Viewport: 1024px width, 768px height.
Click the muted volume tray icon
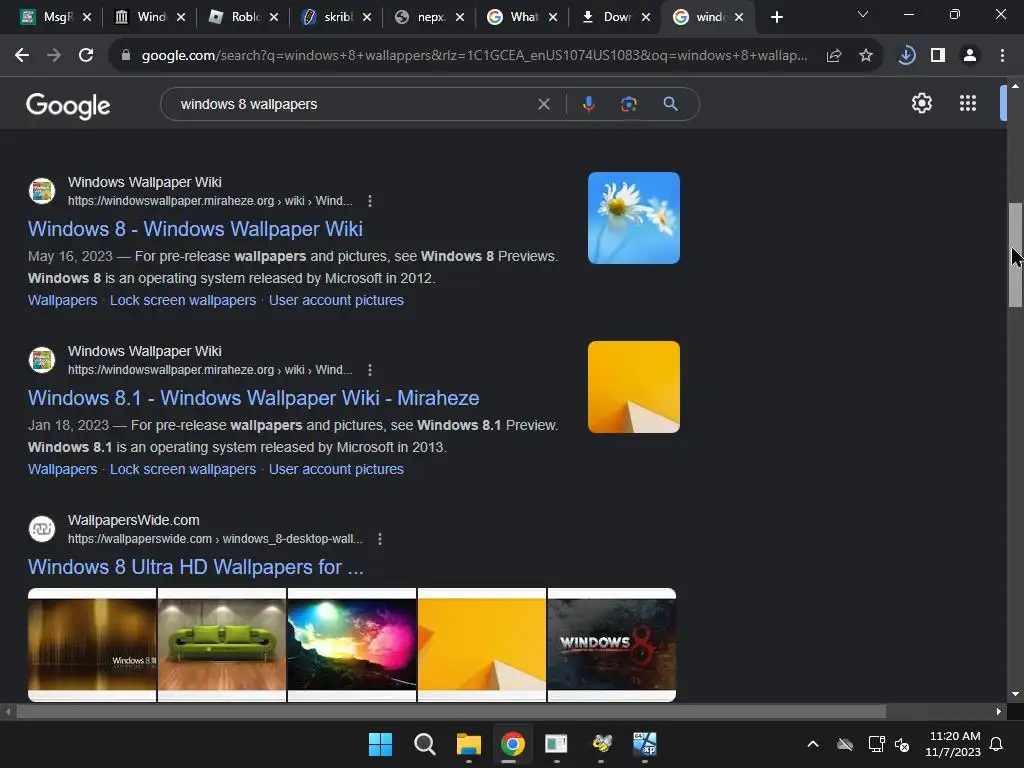pos(902,744)
